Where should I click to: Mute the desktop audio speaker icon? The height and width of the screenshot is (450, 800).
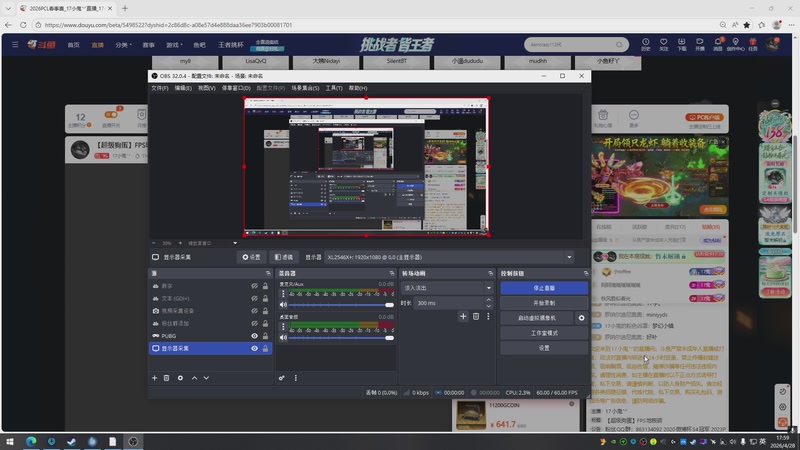tap(283, 338)
